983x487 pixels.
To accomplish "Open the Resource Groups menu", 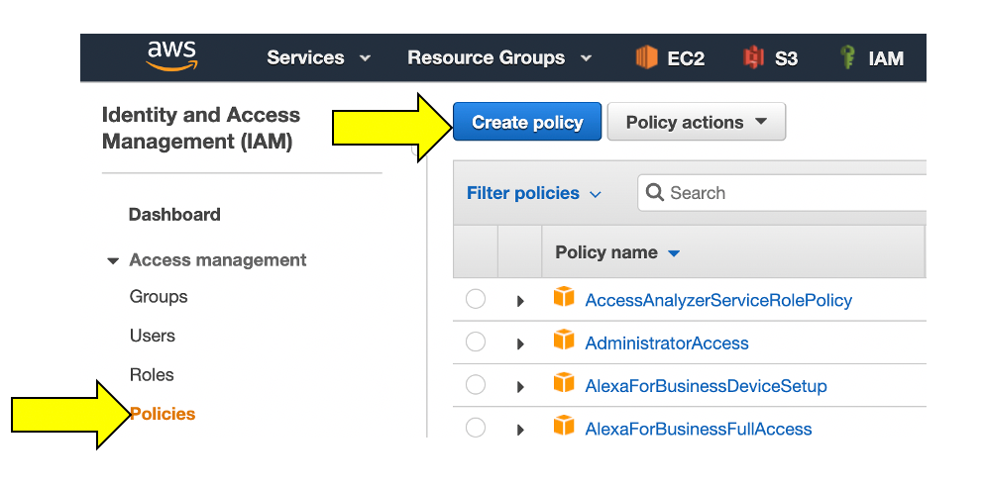I will (499, 58).
